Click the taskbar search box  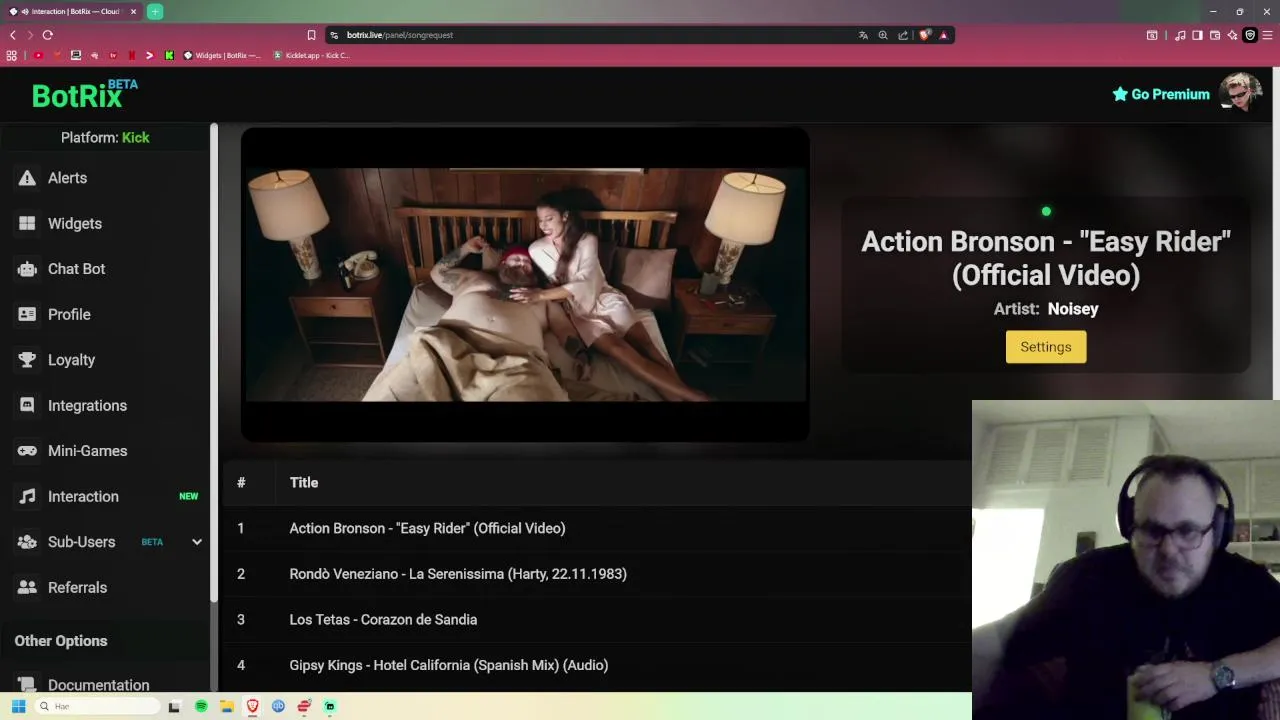point(98,706)
